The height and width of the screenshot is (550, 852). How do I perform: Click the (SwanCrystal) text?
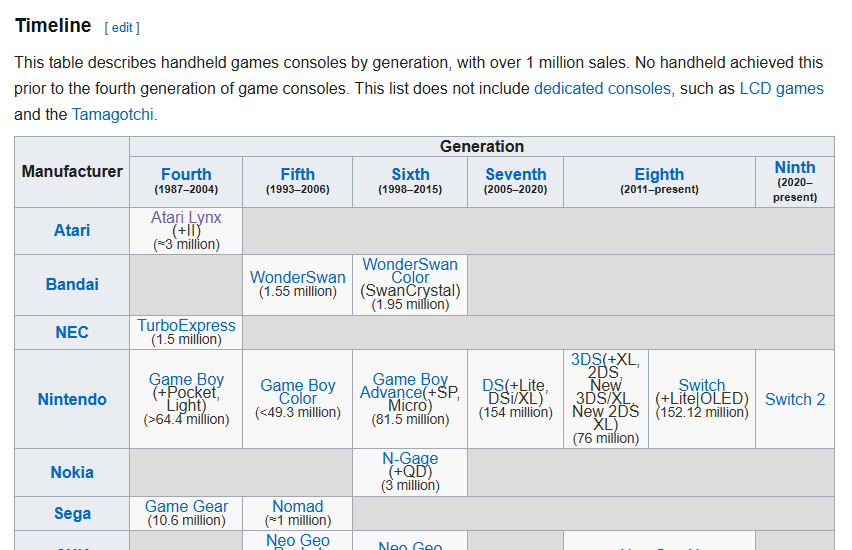tap(410, 290)
